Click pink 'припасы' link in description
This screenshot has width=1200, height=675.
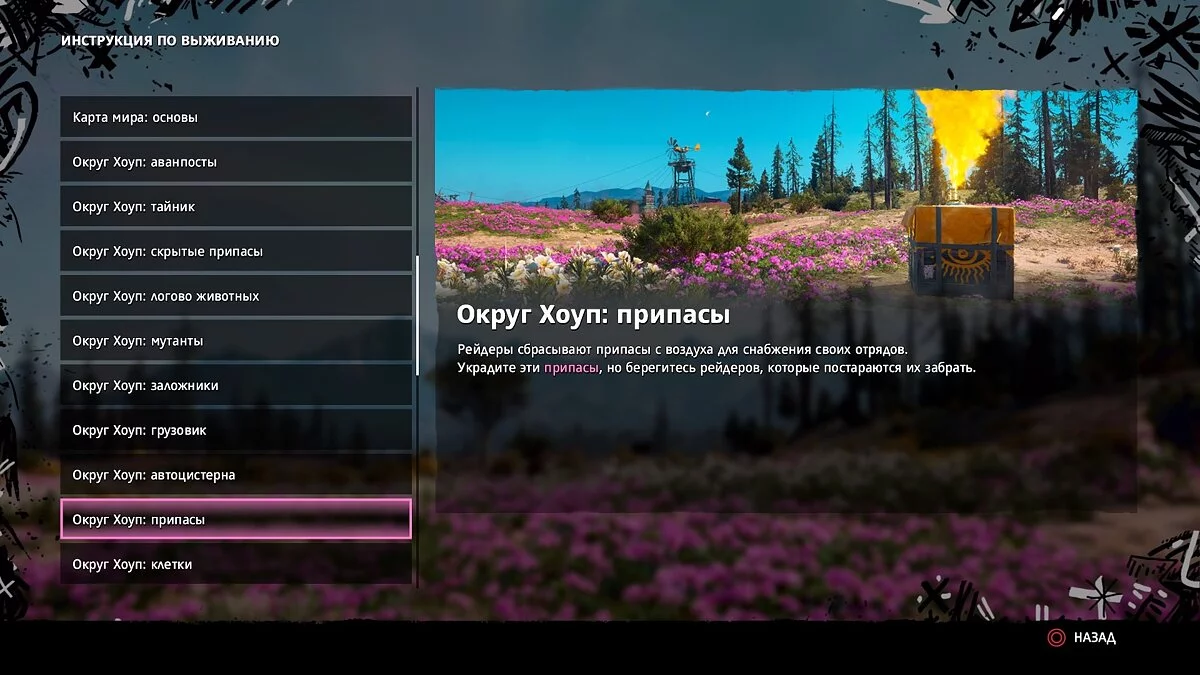[571, 368]
